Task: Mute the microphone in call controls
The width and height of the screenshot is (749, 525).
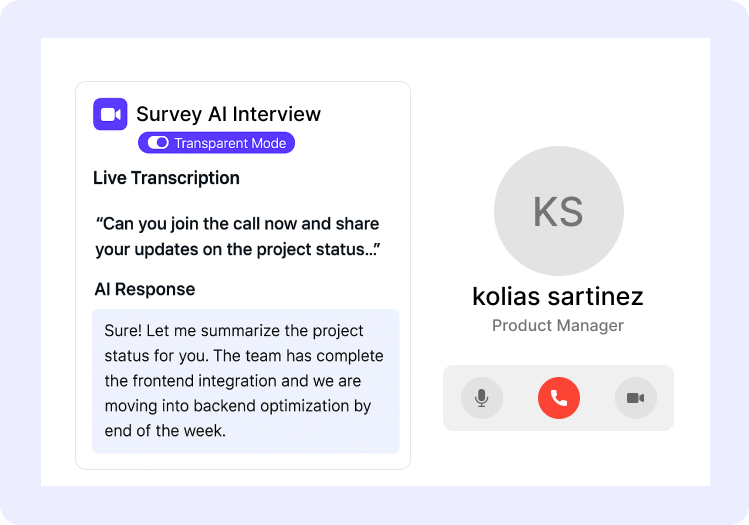Action: 481,398
